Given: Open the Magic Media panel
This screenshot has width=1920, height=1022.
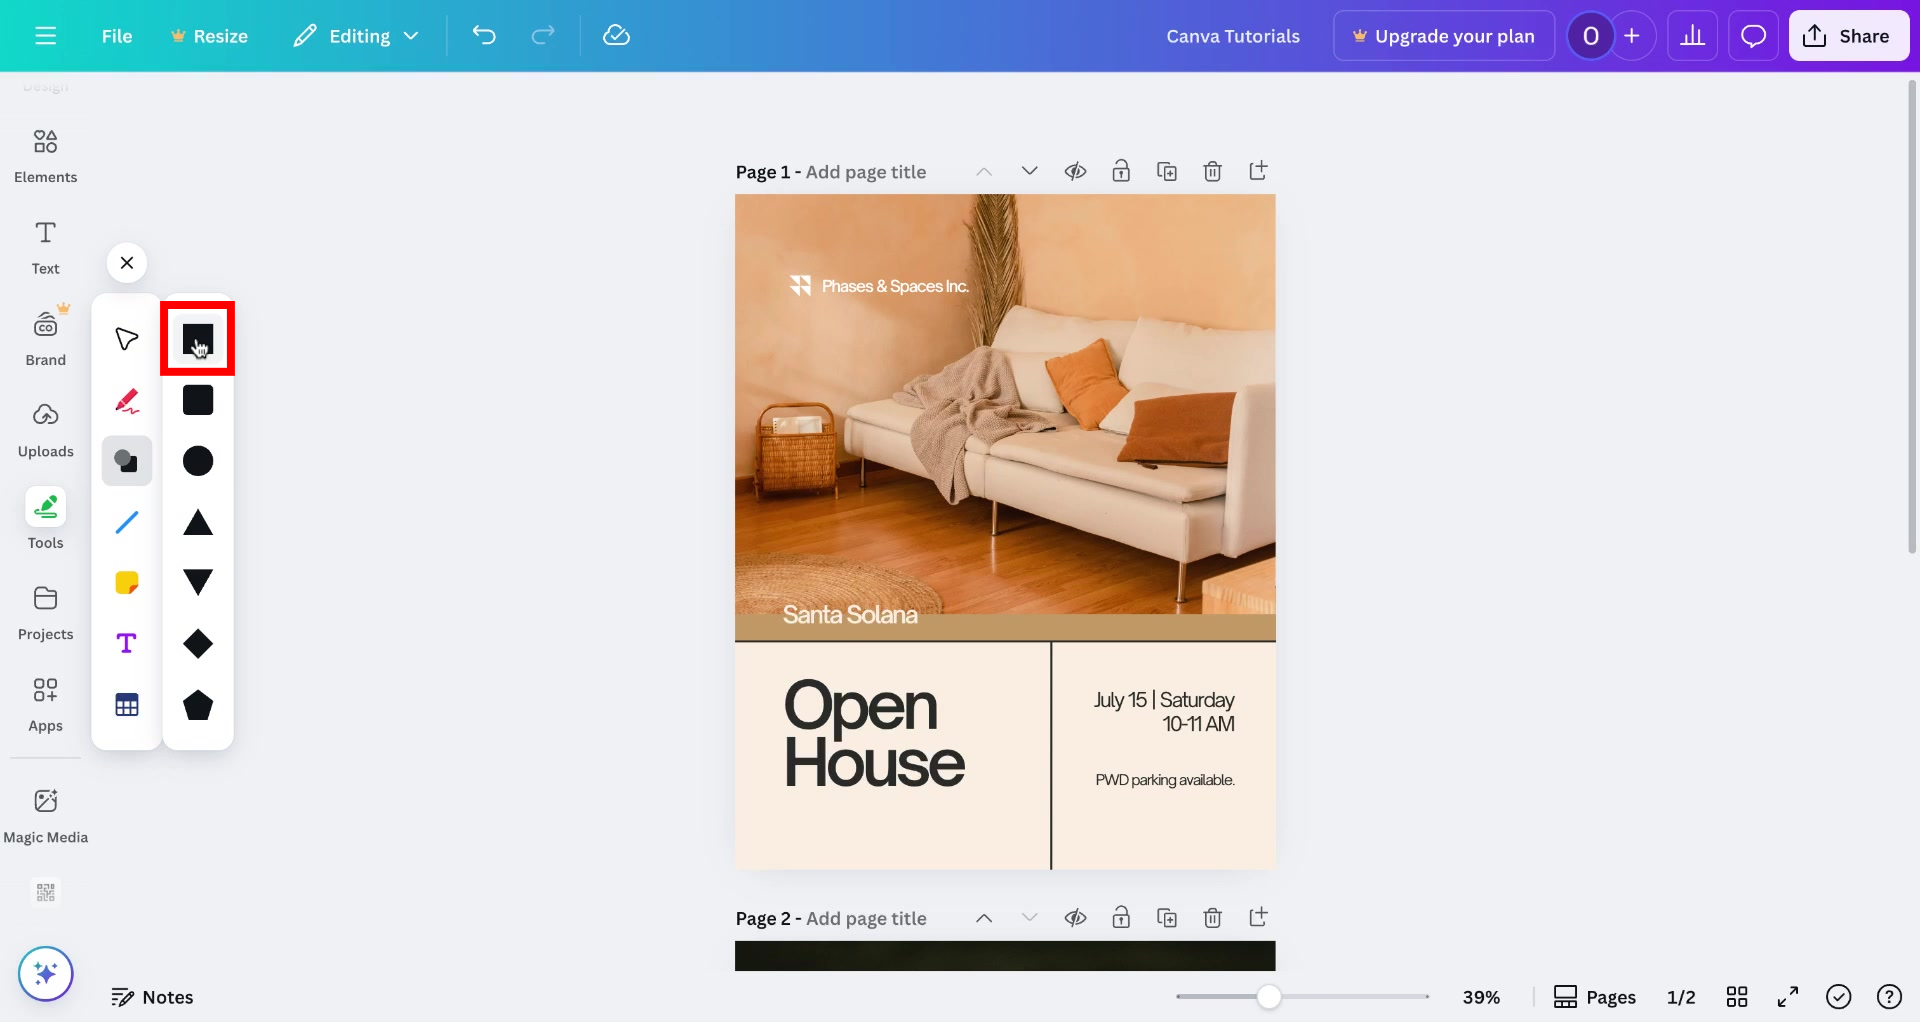Looking at the screenshot, I should pyautogui.click(x=45, y=813).
